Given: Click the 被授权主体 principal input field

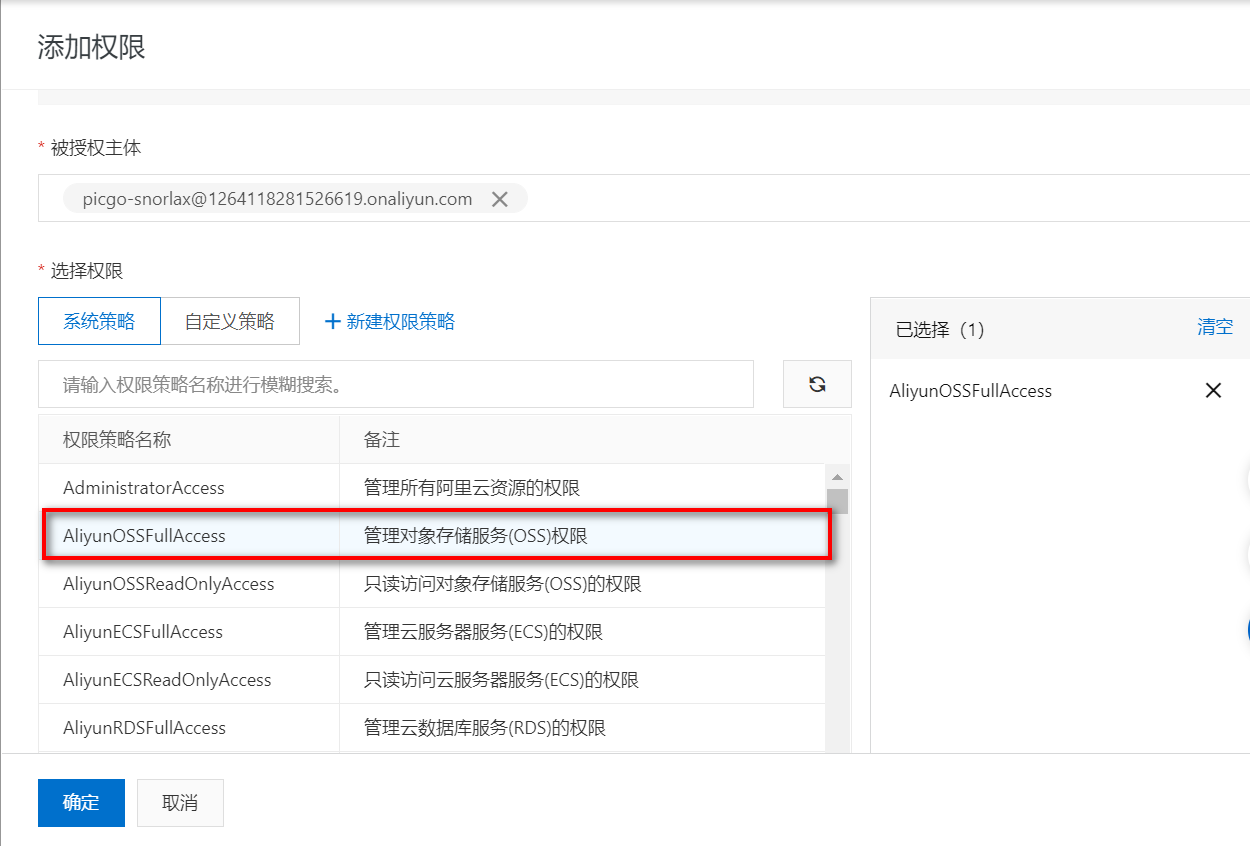Looking at the screenshot, I should tap(644, 198).
